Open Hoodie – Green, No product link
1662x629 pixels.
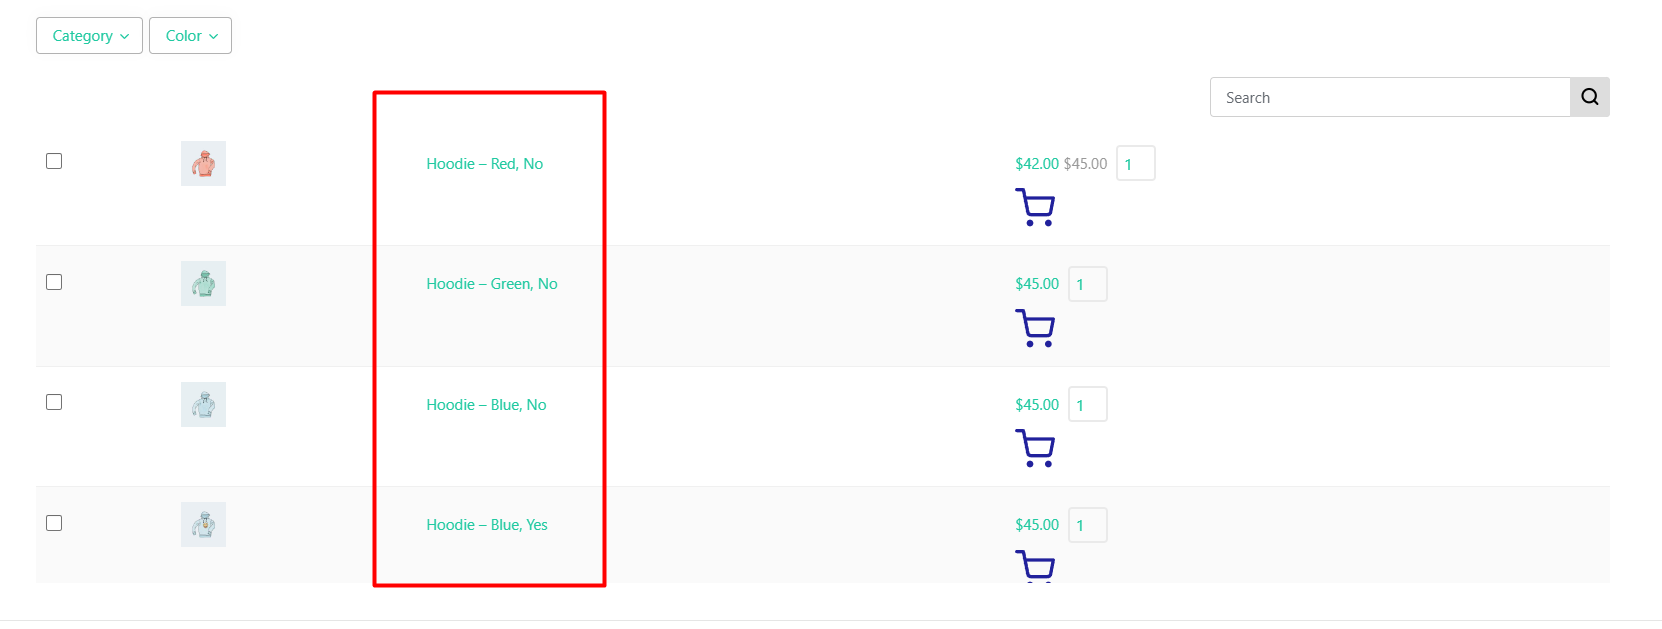click(492, 284)
